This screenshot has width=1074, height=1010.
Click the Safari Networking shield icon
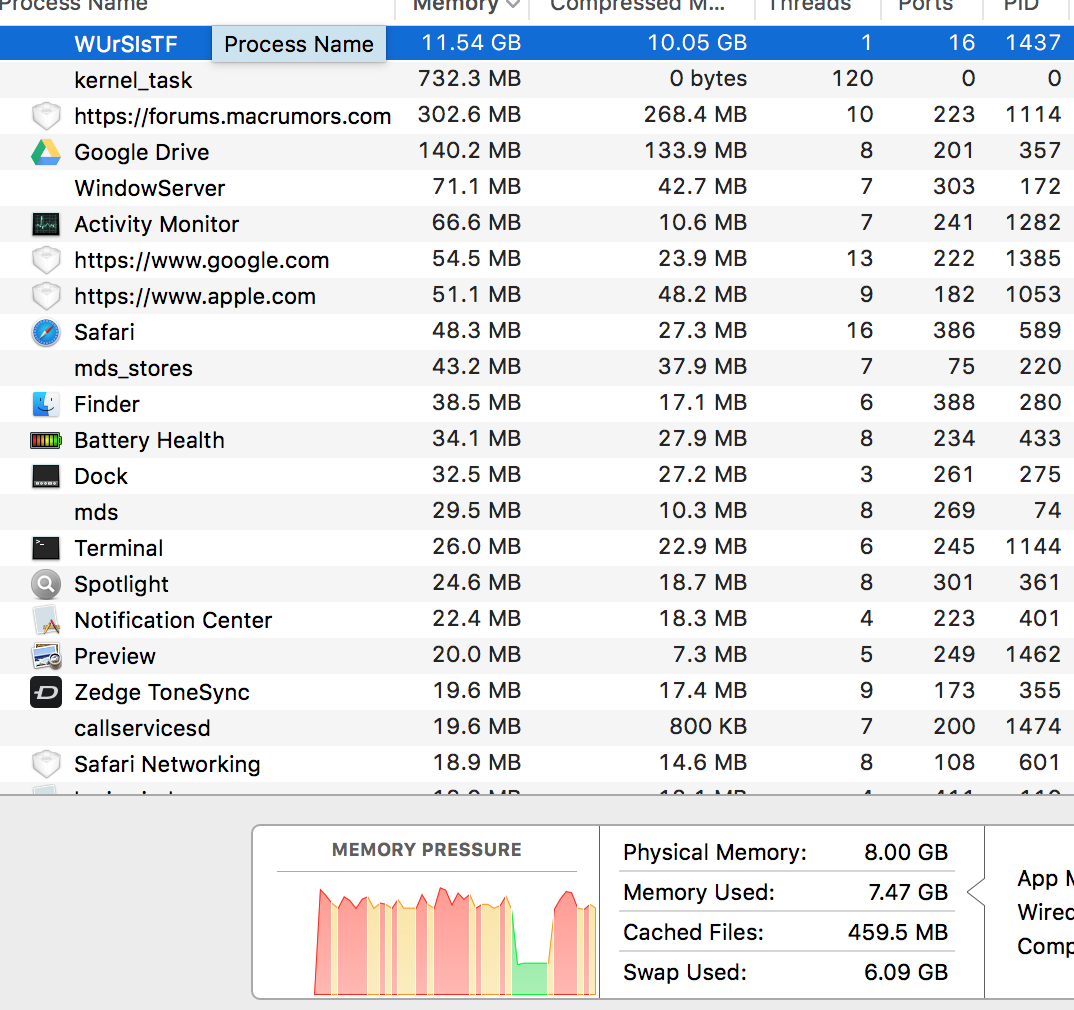click(x=46, y=763)
